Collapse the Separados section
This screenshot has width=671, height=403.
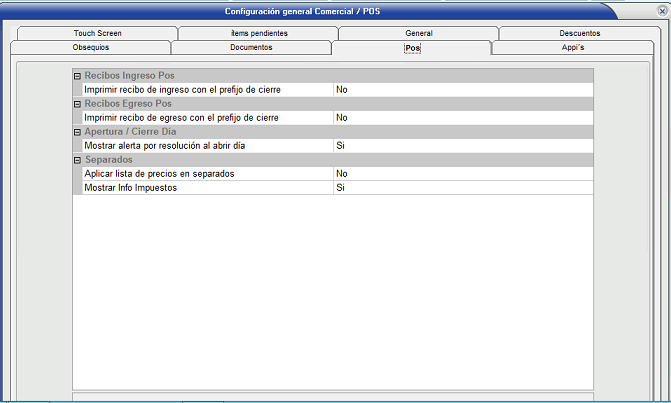(x=77, y=160)
